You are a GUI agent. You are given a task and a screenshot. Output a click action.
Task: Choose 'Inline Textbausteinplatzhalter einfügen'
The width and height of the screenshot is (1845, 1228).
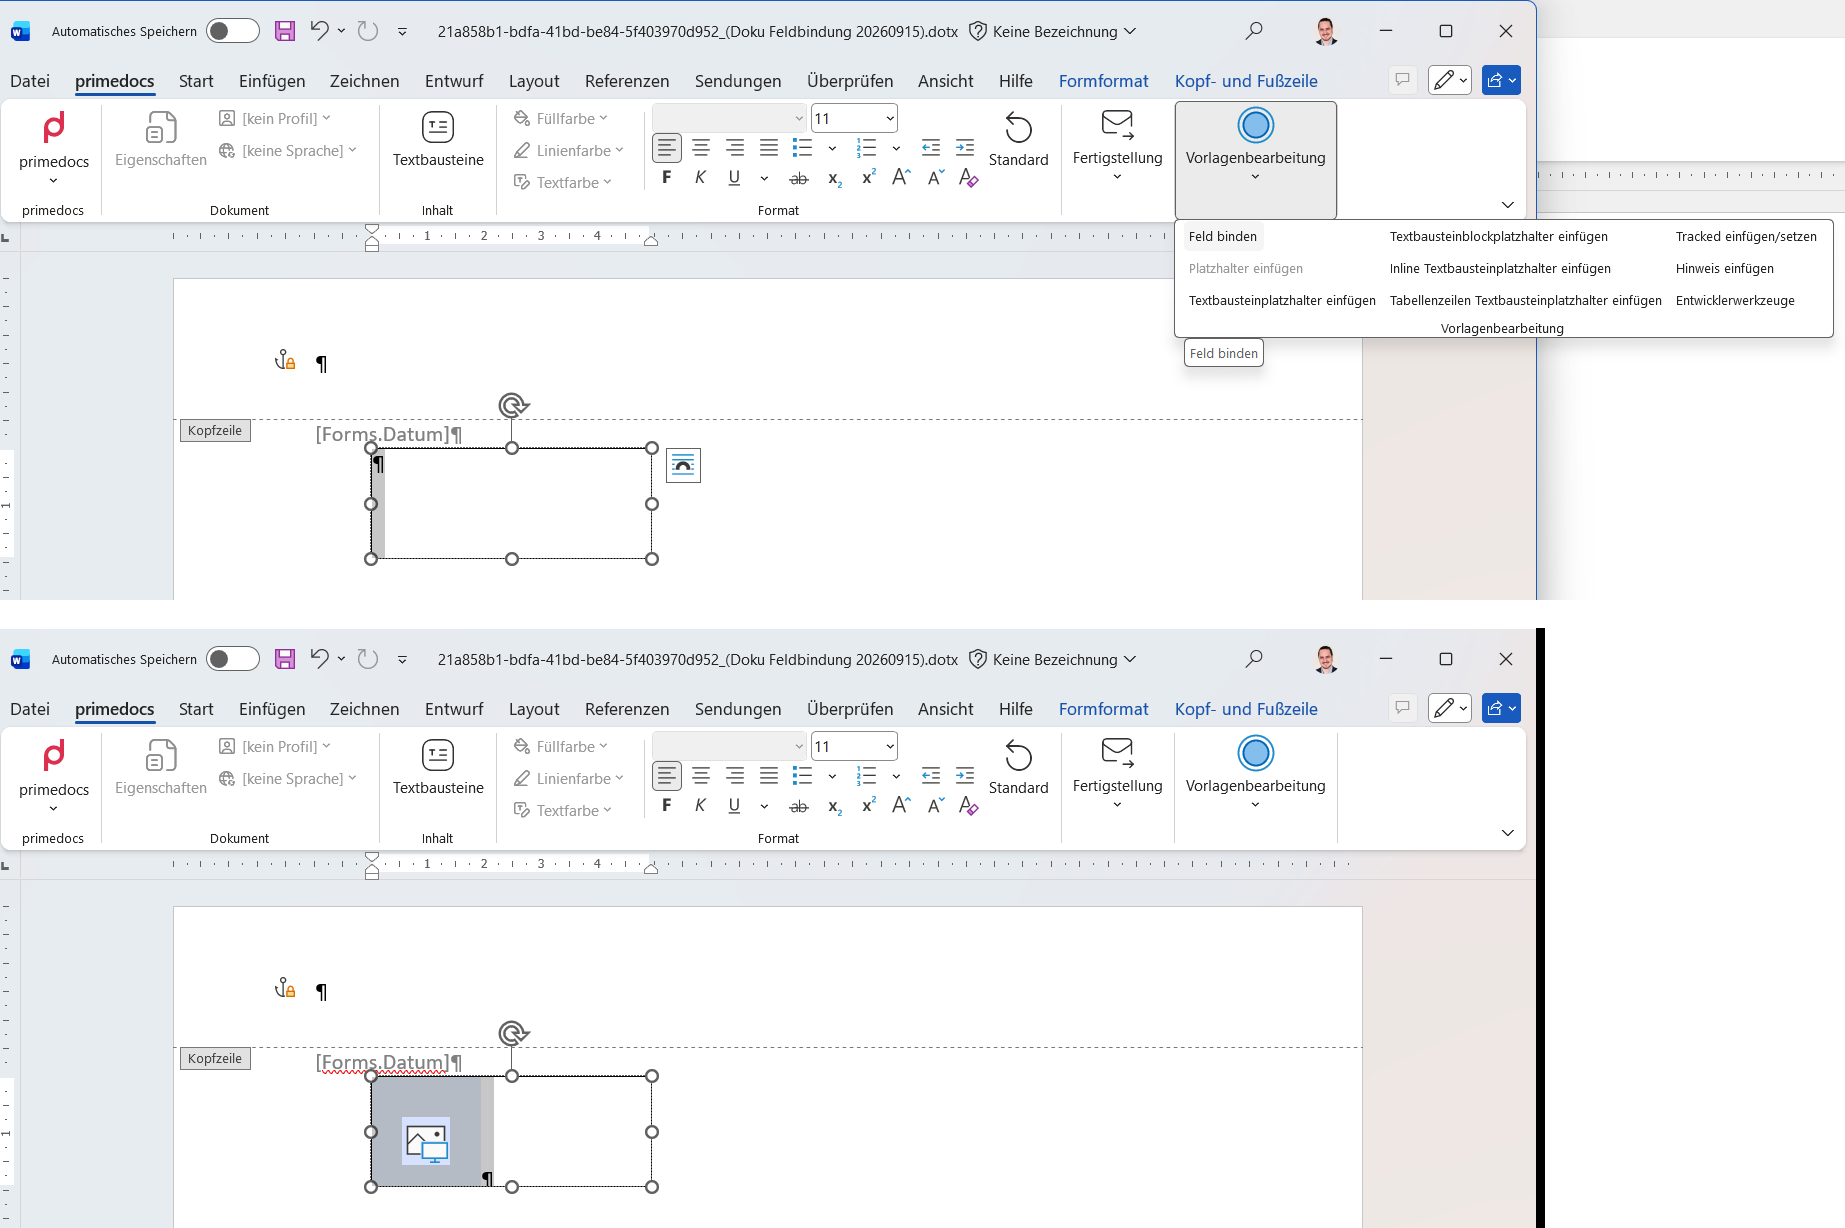(x=1499, y=269)
